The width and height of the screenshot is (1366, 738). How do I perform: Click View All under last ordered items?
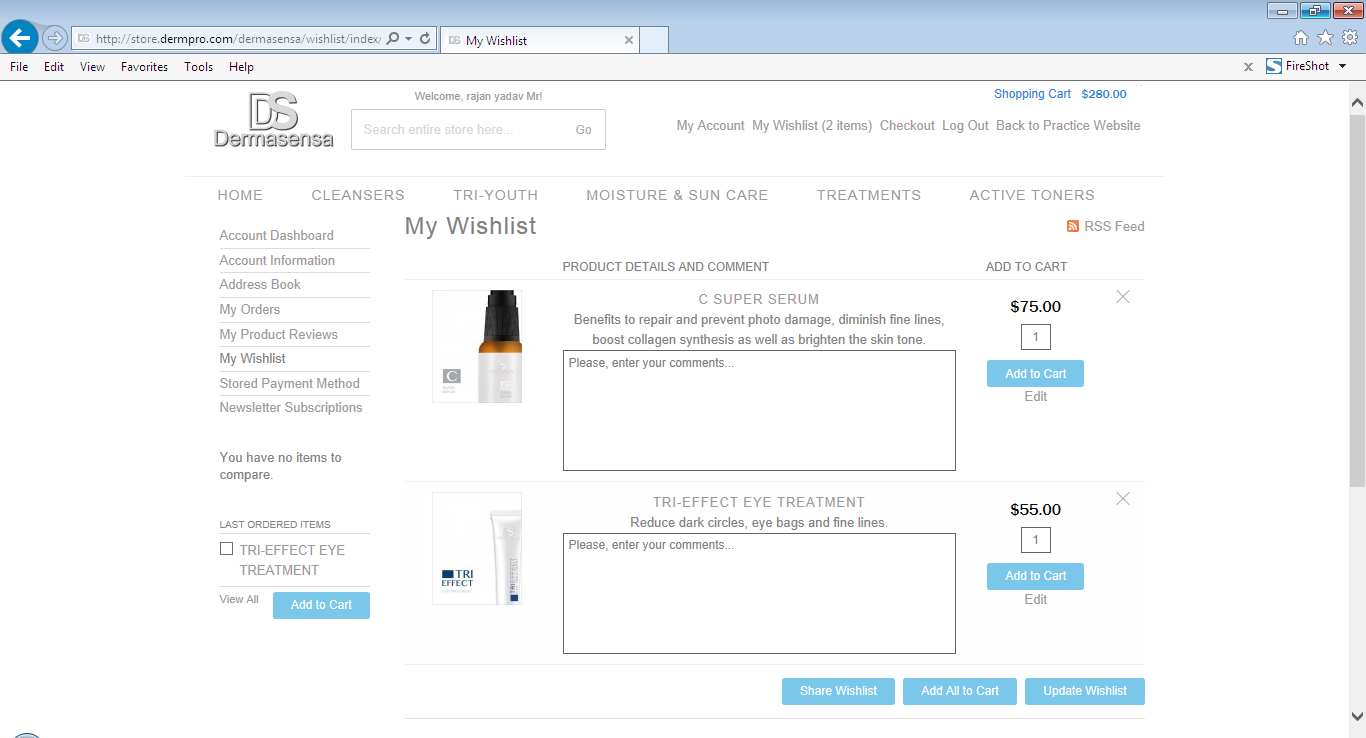239,600
